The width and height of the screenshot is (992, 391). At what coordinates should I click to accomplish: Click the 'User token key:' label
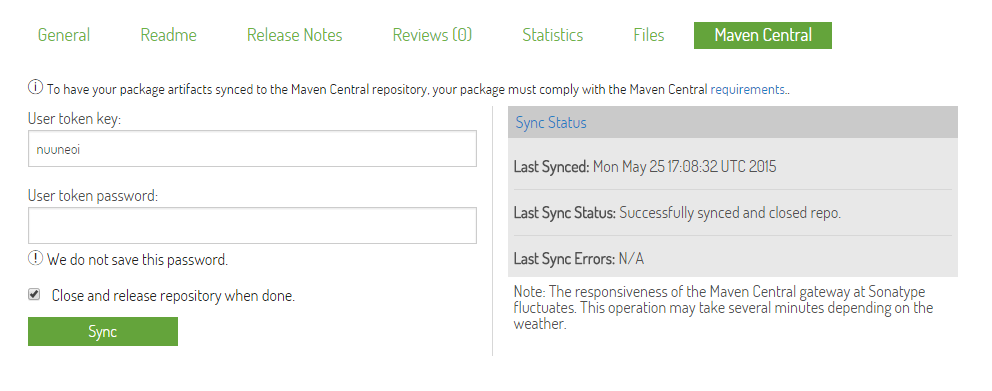click(x=74, y=119)
